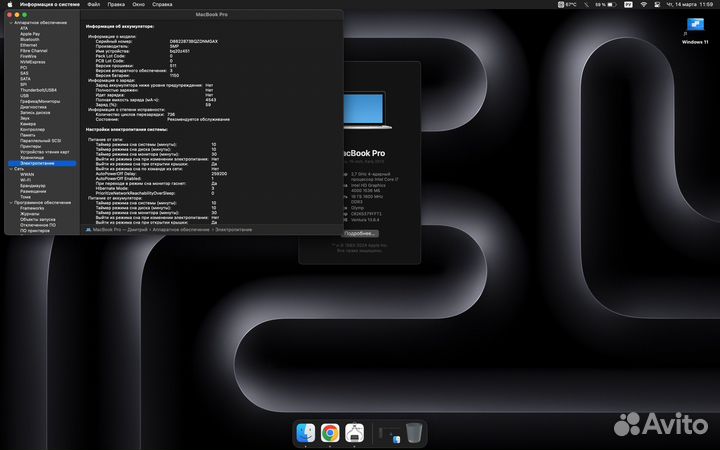Switch input source via the РУ icon
The height and width of the screenshot is (450, 720).
628,5
